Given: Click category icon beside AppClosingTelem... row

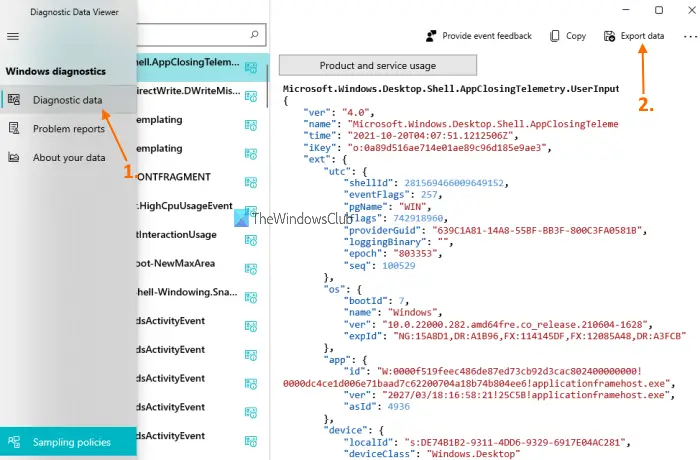Looking at the screenshot, I should (x=251, y=68).
